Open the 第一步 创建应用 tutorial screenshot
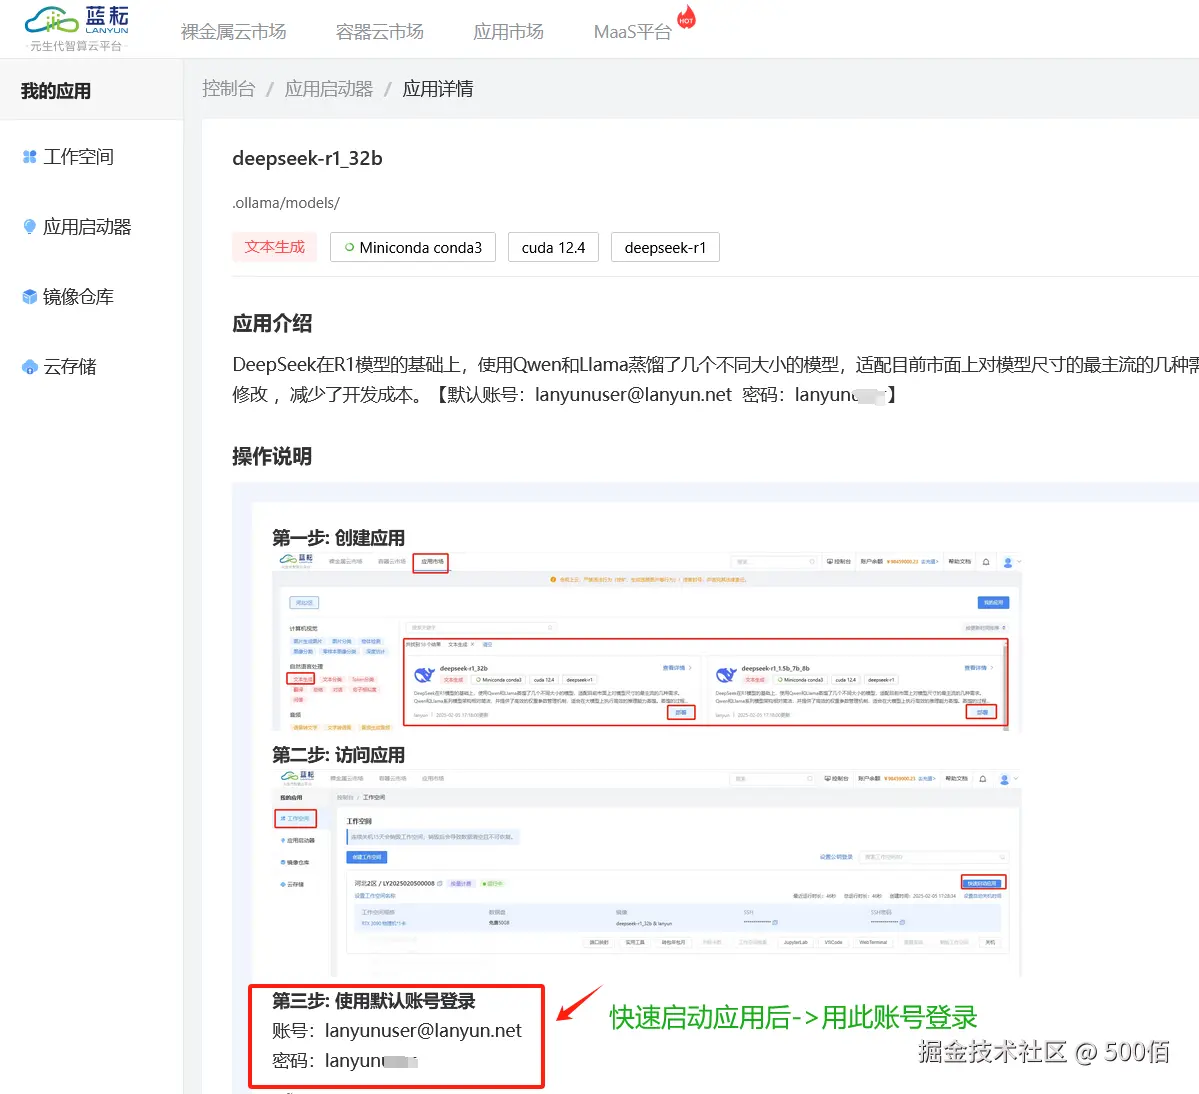This screenshot has height=1094, width=1199. tap(647, 641)
